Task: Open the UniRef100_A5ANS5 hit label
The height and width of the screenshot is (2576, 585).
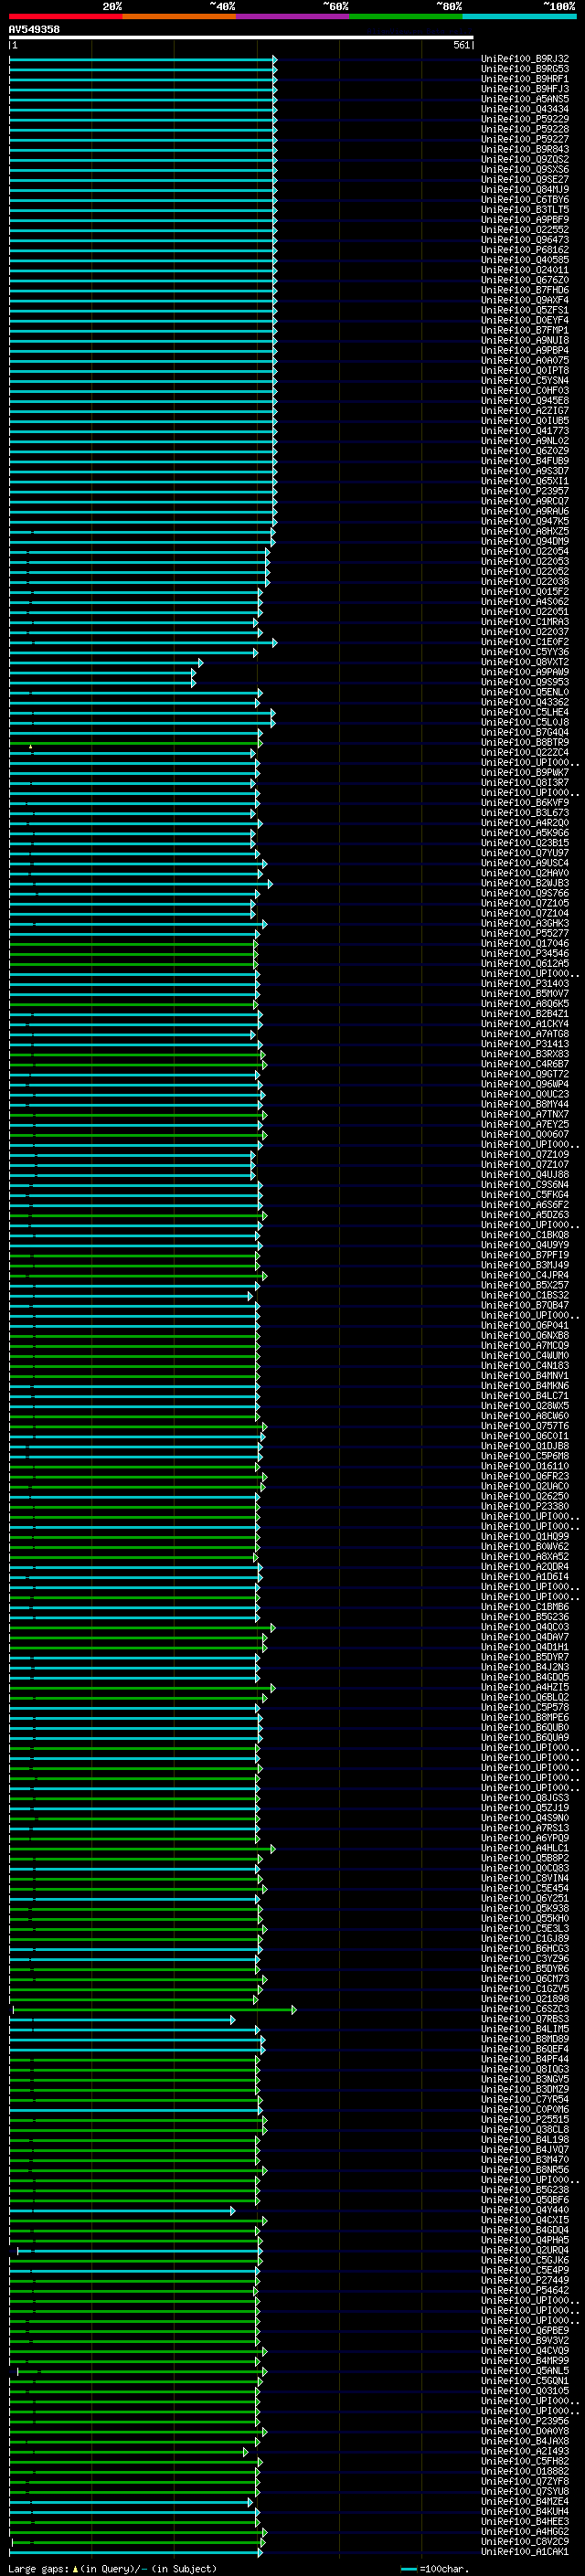Action: [x=525, y=99]
